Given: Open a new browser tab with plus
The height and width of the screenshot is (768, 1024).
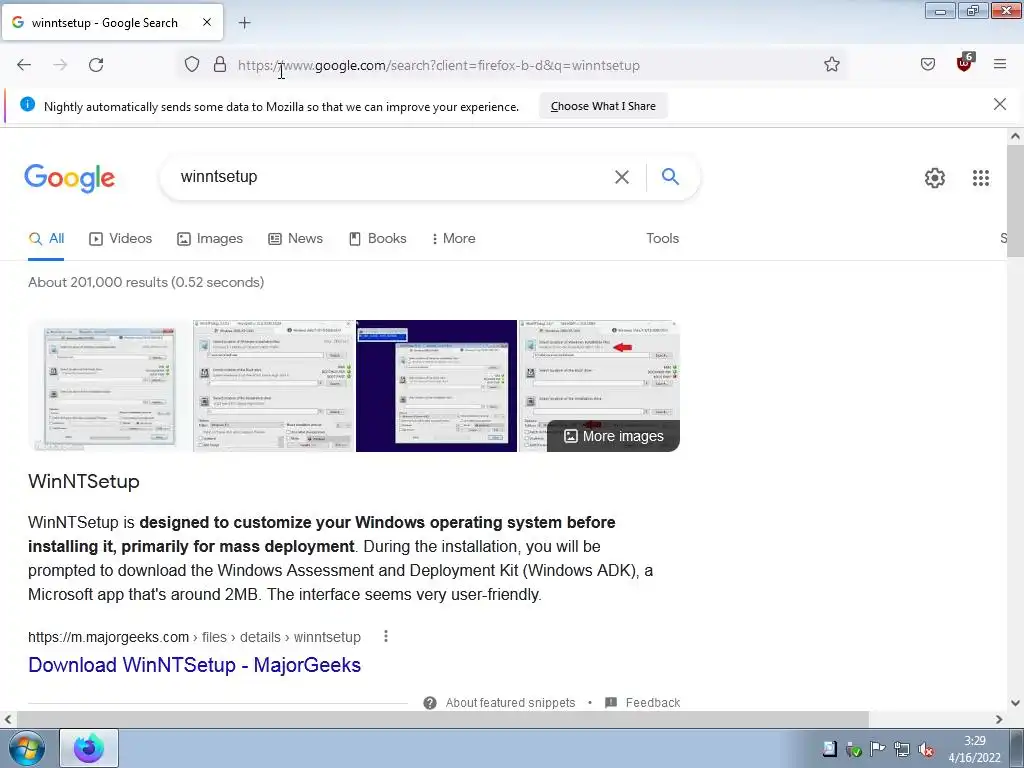Looking at the screenshot, I should (x=244, y=23).
